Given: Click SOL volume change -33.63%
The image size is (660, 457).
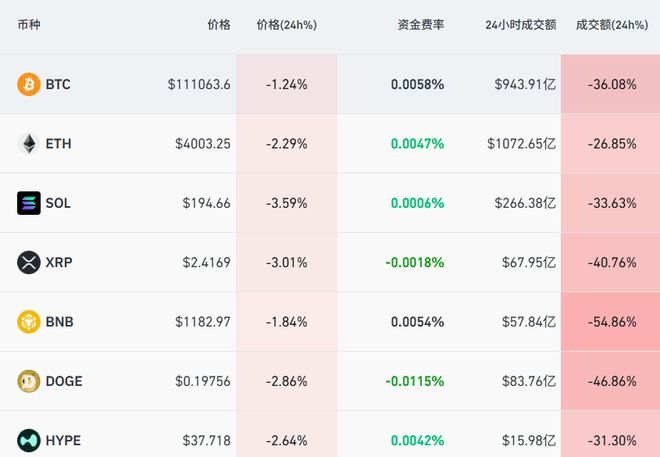Looking at the screenshot, I should click(x=612, y=203).
